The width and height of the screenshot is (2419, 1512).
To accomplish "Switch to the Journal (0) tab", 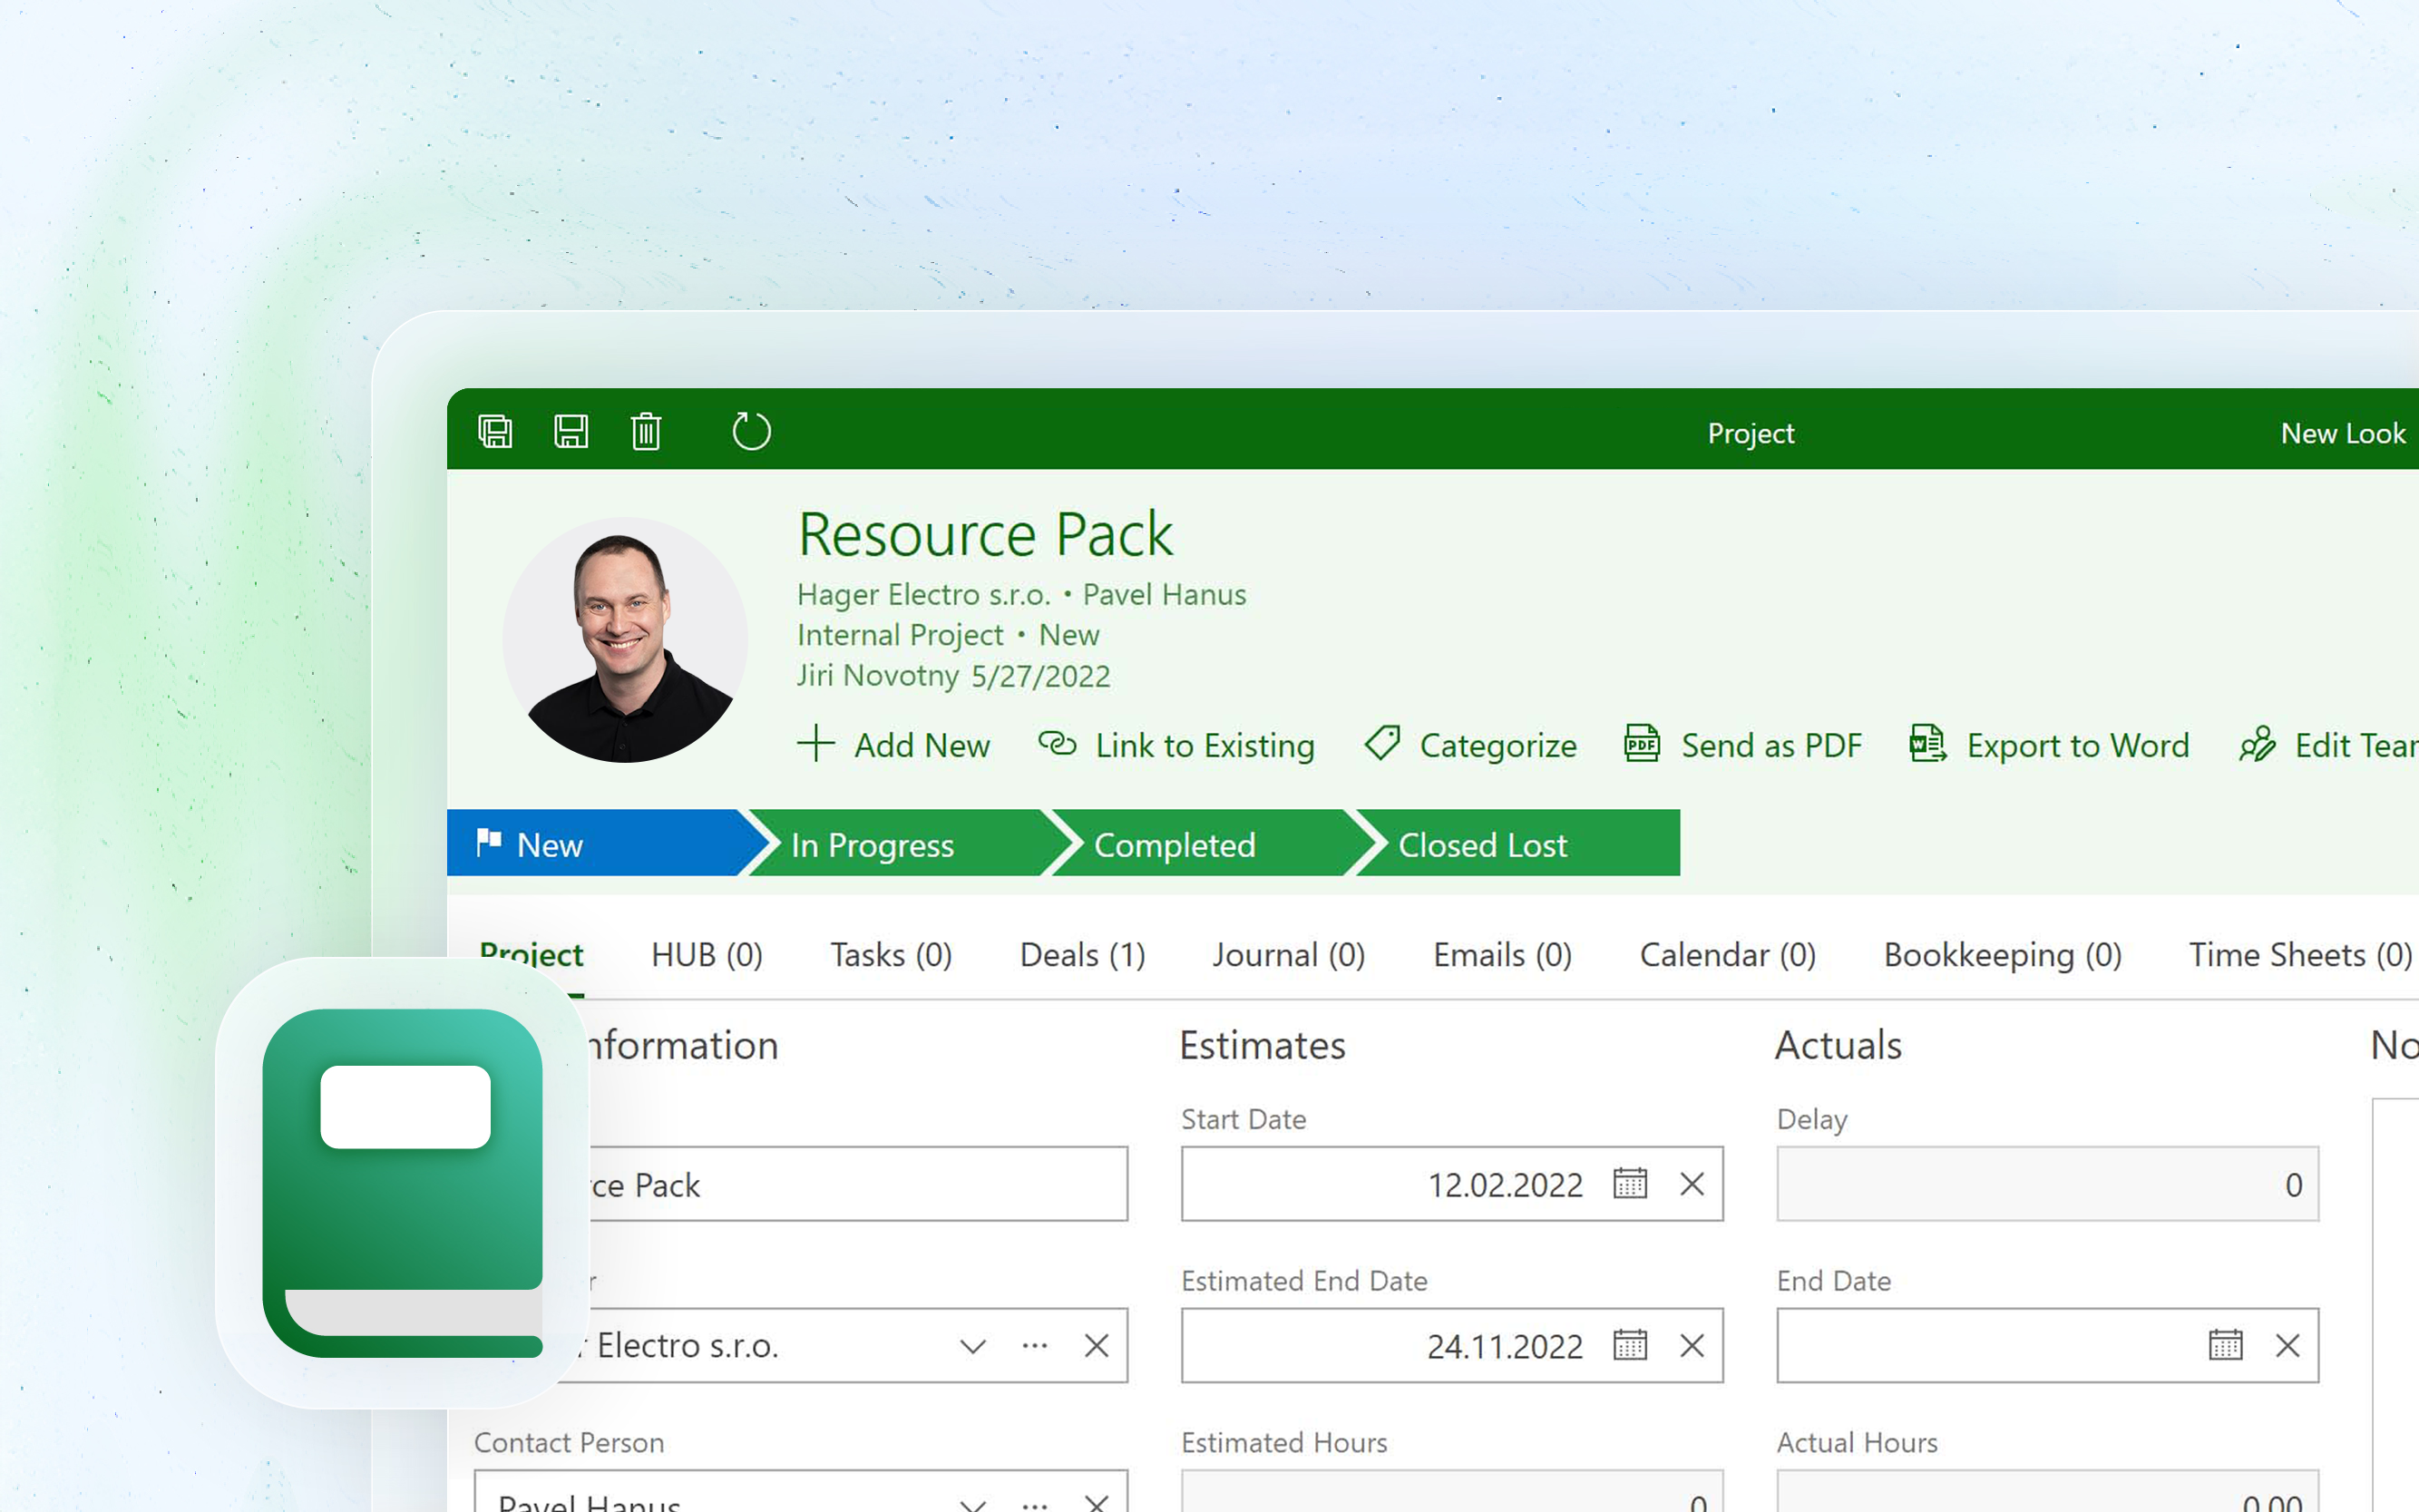I will (1289, 955).
